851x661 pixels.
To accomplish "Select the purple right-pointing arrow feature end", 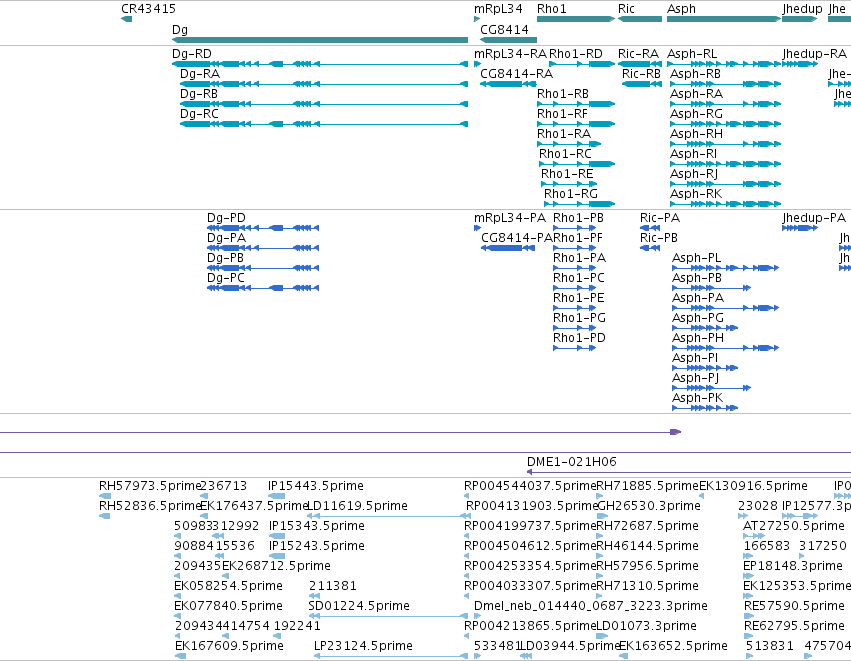I will point(676,432).
